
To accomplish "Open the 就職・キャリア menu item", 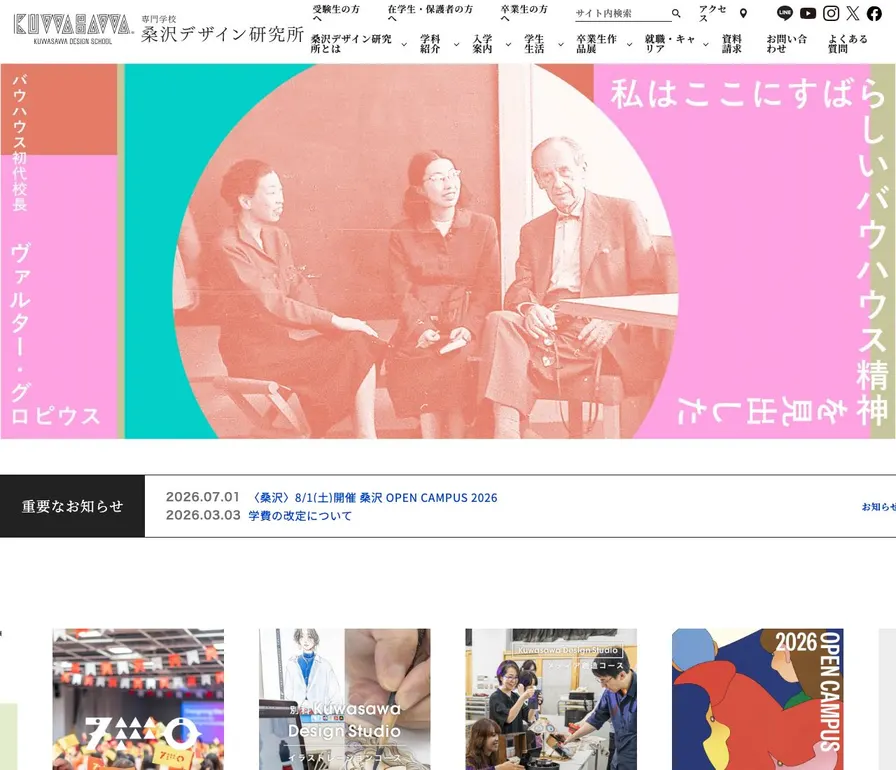I will (670, 44).
